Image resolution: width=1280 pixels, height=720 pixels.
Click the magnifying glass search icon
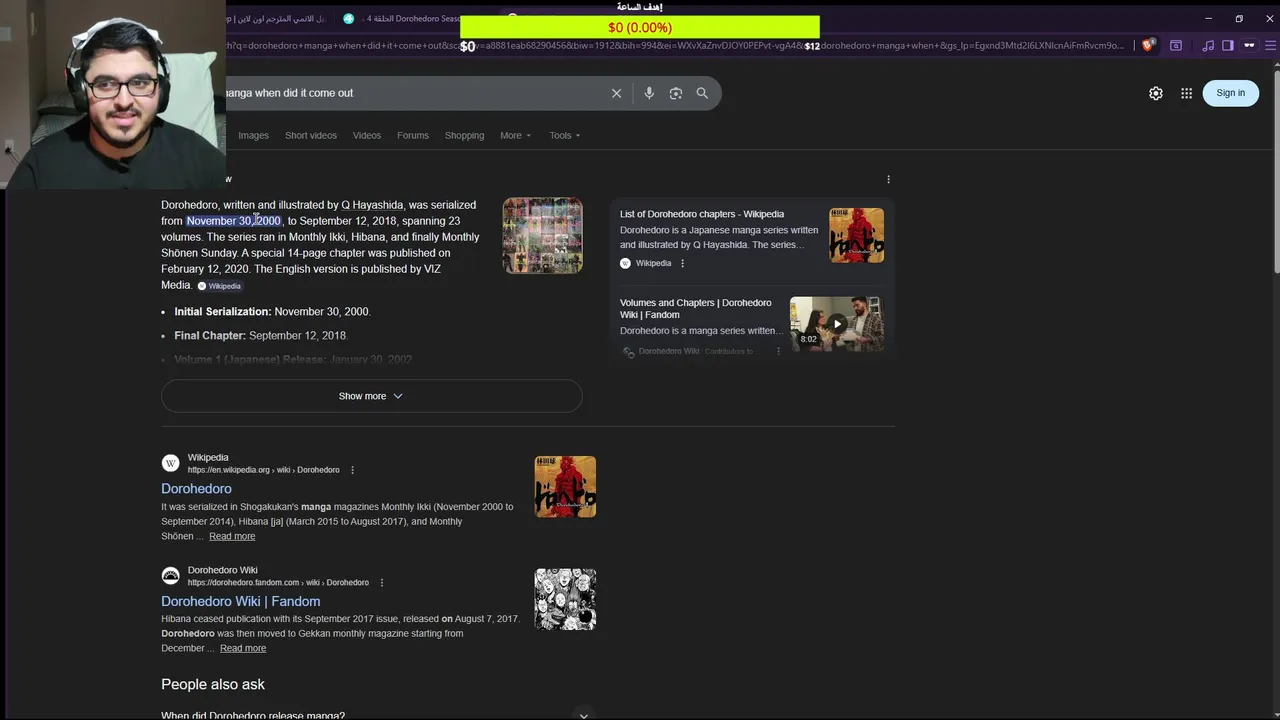point(702,93)
